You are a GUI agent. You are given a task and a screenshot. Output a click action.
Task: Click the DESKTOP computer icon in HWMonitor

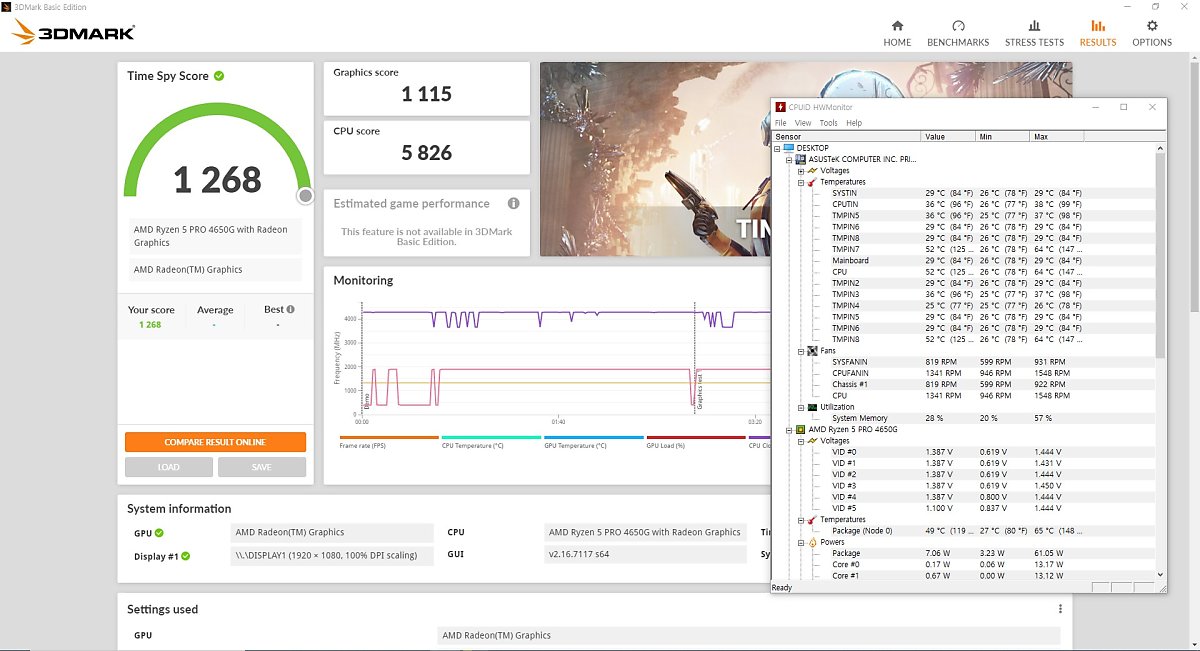(790, 148)
